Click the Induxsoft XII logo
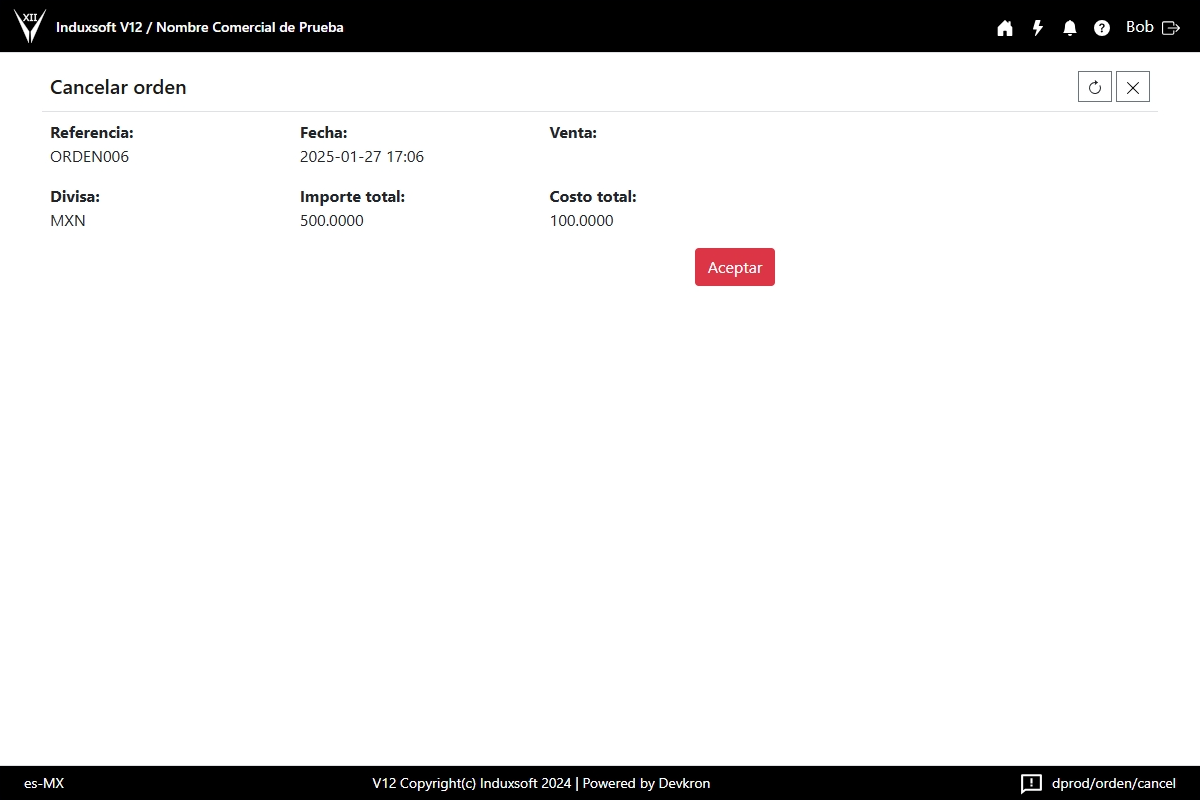The width and height of the screenshot is (1200, 800). [30, 26]
